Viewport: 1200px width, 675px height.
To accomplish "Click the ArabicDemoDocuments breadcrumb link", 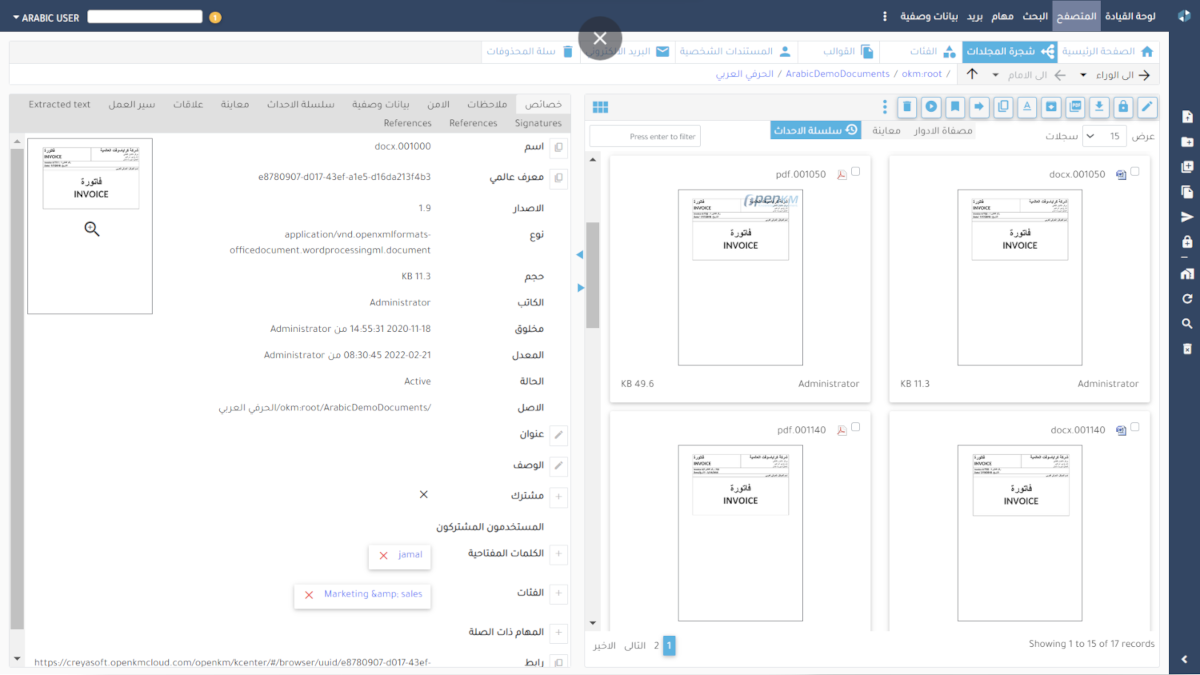I will 838,74.
